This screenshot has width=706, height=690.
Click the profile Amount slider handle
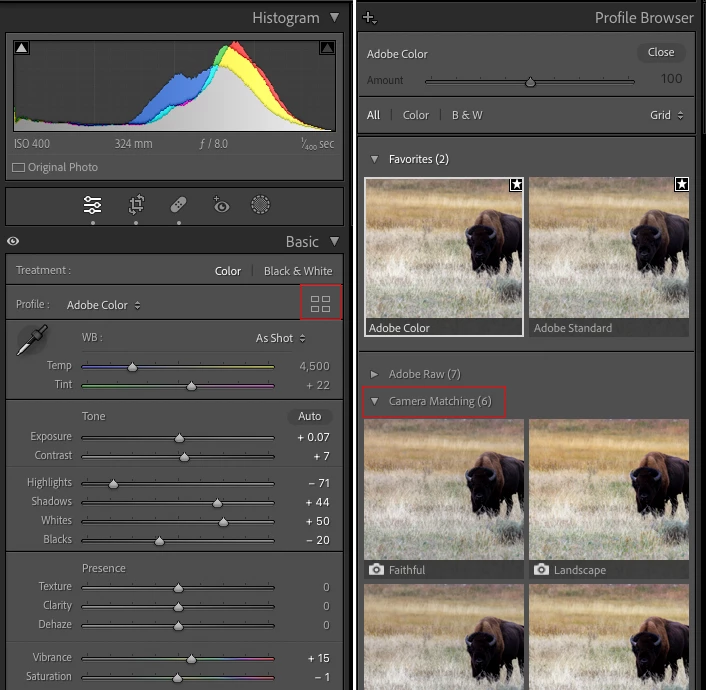(530, 82)
